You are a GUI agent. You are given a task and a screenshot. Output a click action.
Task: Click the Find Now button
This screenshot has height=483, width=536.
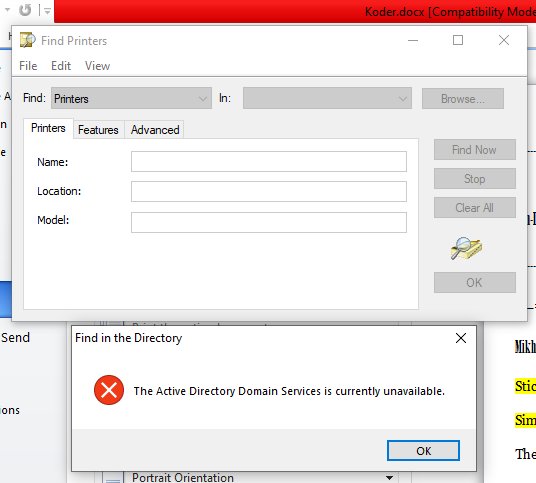pos(474,150)
